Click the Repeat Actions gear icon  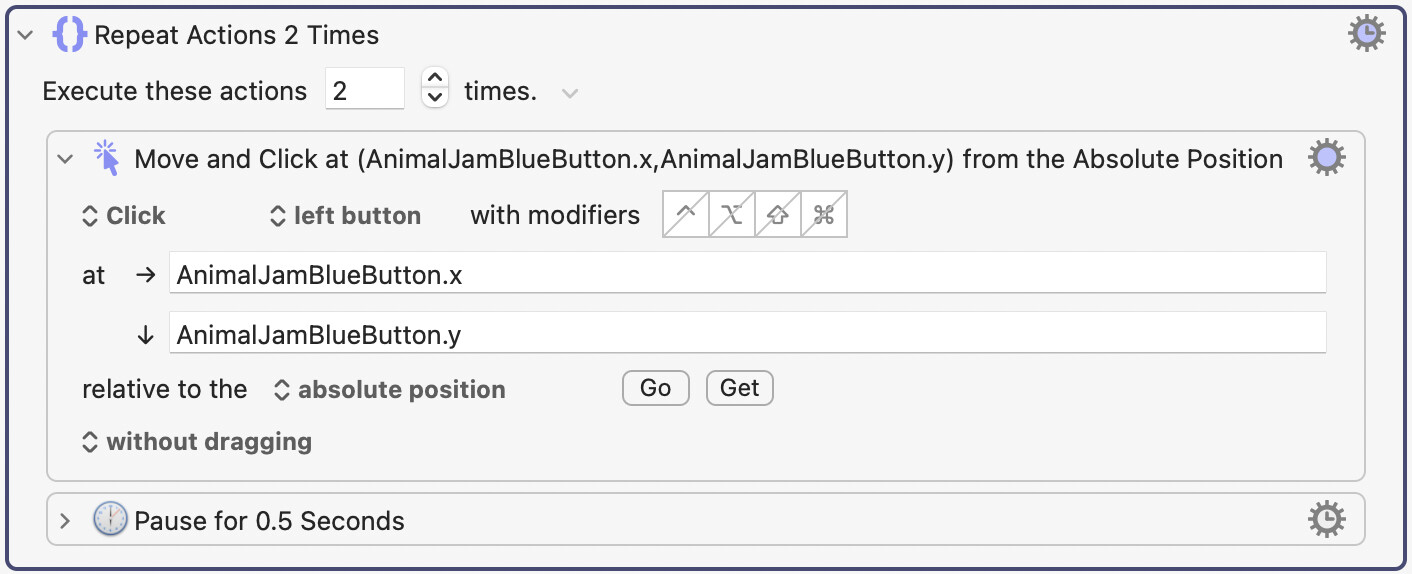click(1366, 35)
